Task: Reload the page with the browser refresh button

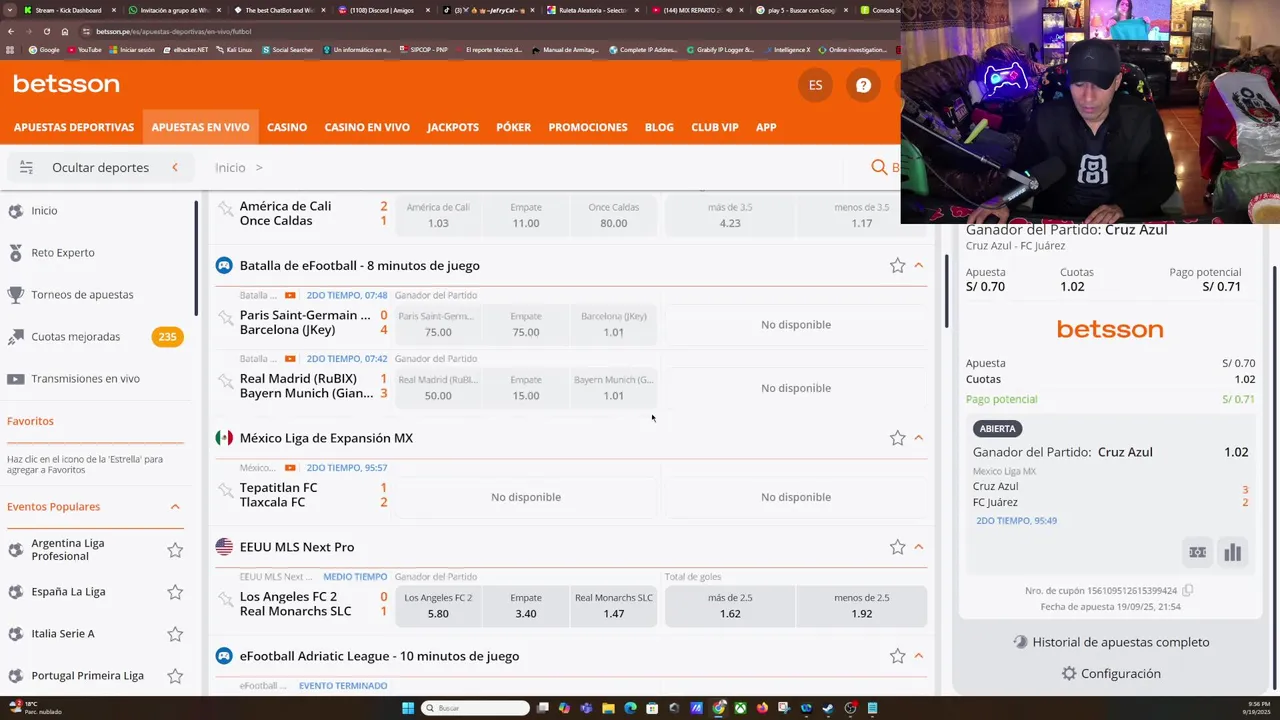Action: (46, 31)
